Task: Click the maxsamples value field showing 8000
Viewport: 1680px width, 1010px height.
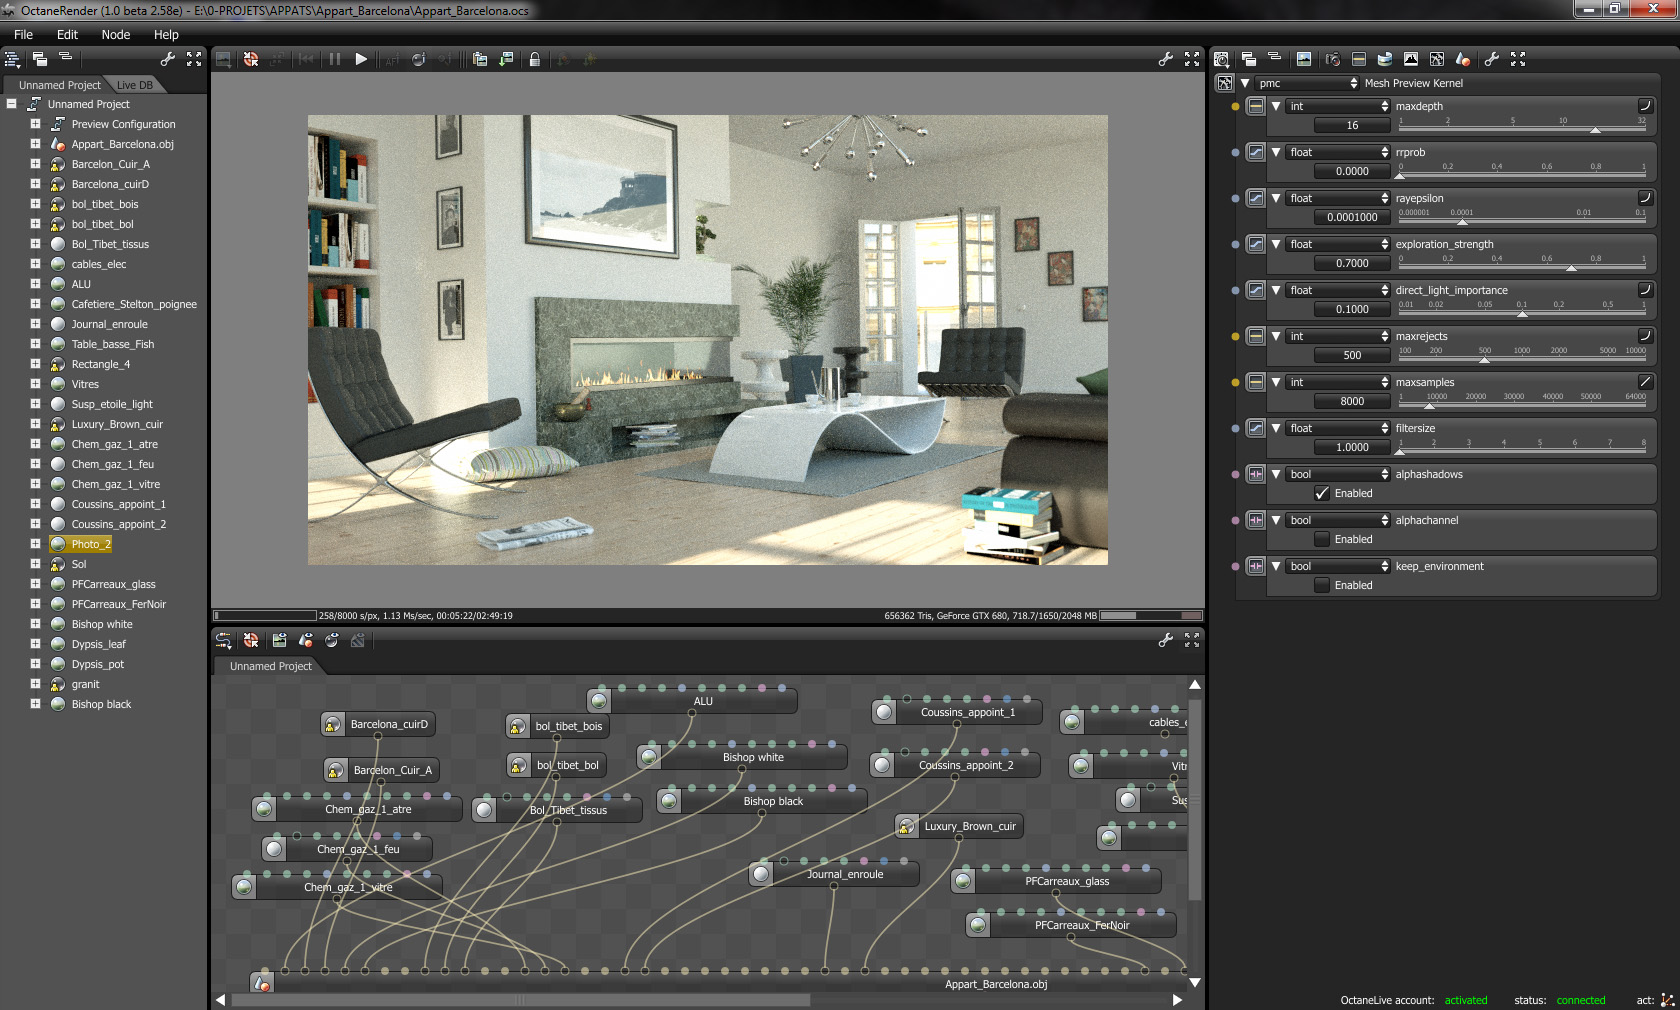Action: 1352,401
